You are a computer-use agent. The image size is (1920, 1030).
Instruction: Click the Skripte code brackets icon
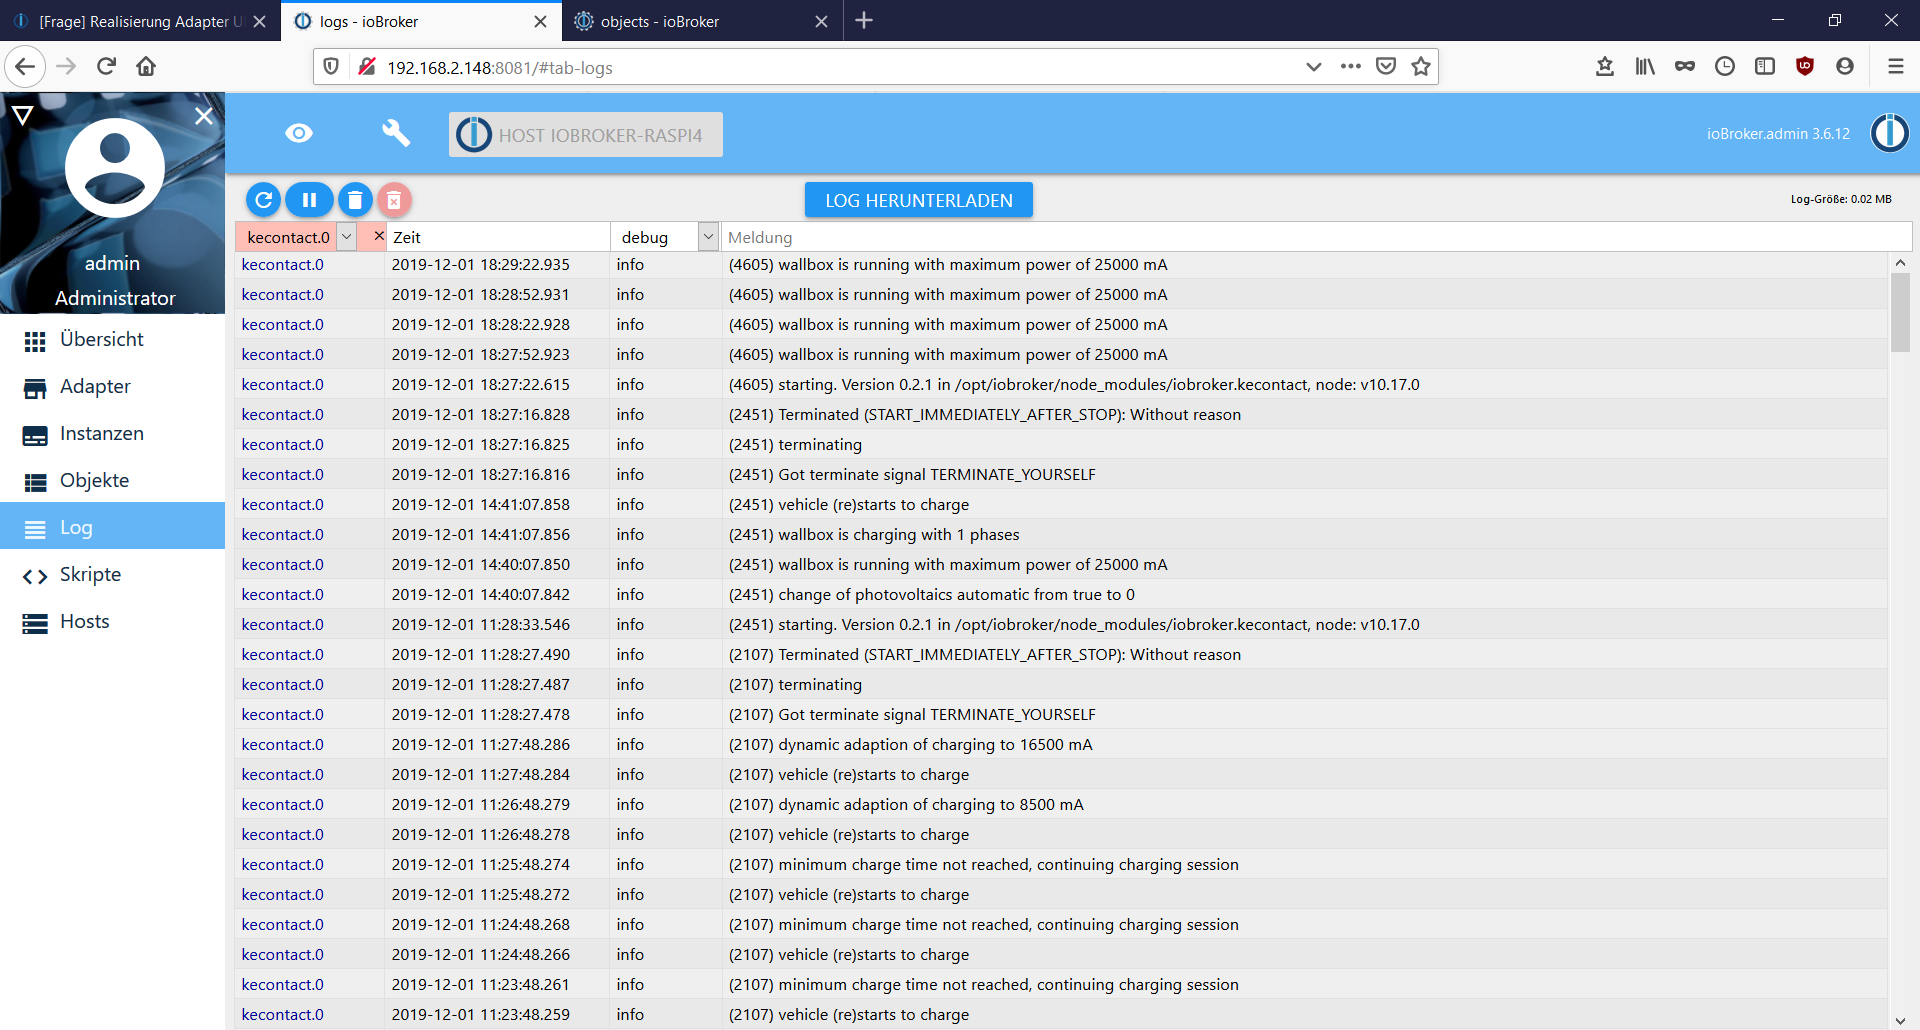tap(35, 576)
